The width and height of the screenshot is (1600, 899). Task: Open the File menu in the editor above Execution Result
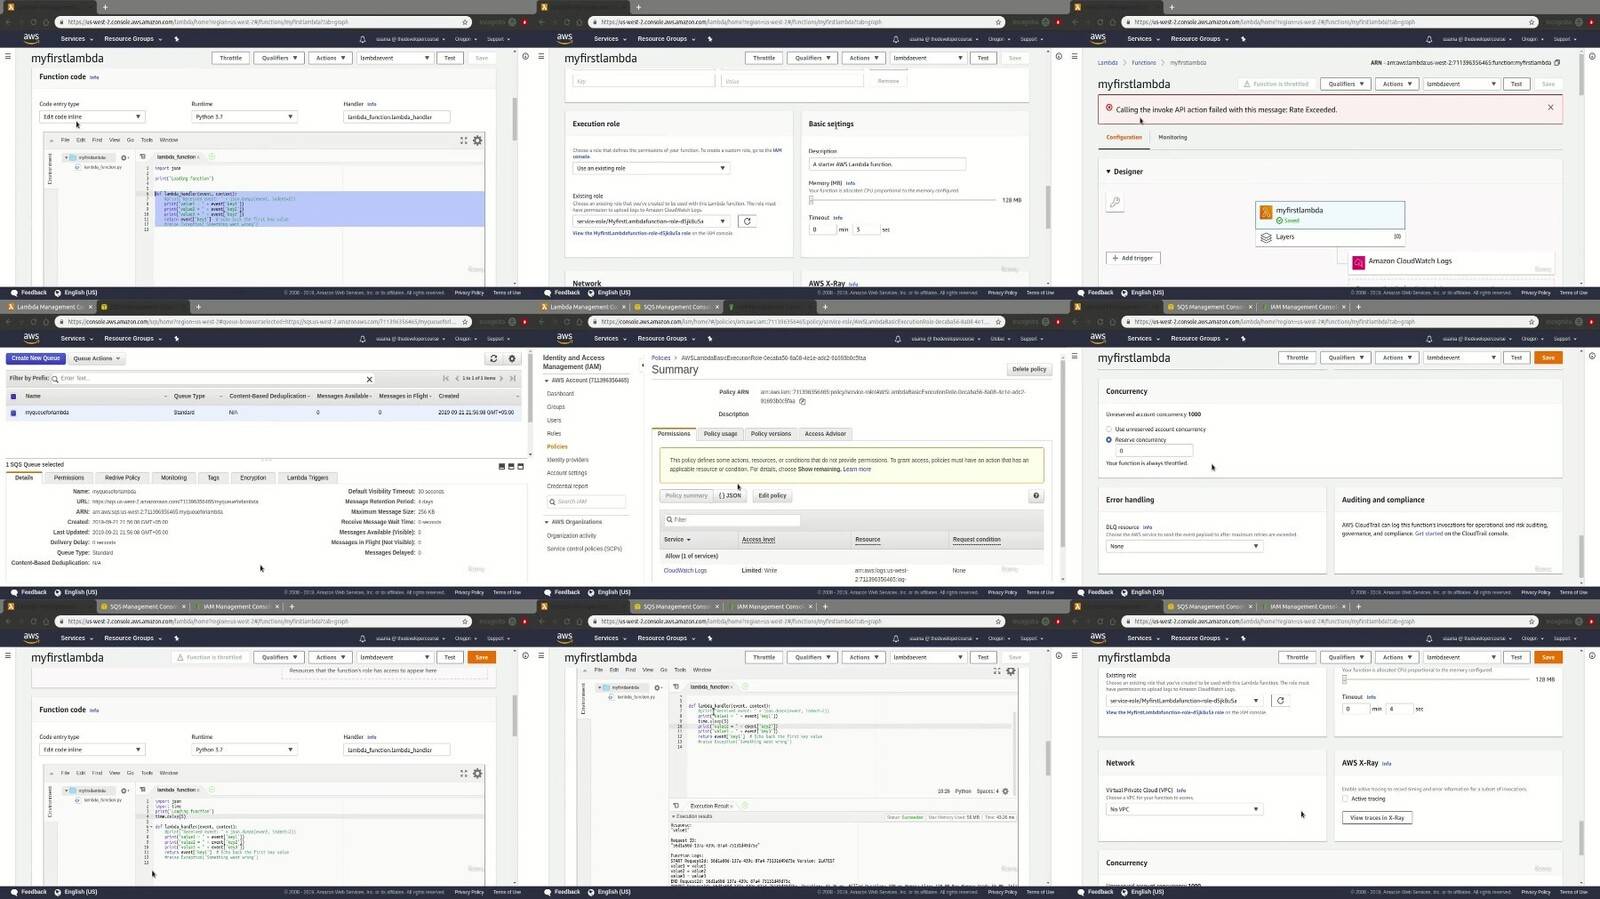(x=600, y=670)
